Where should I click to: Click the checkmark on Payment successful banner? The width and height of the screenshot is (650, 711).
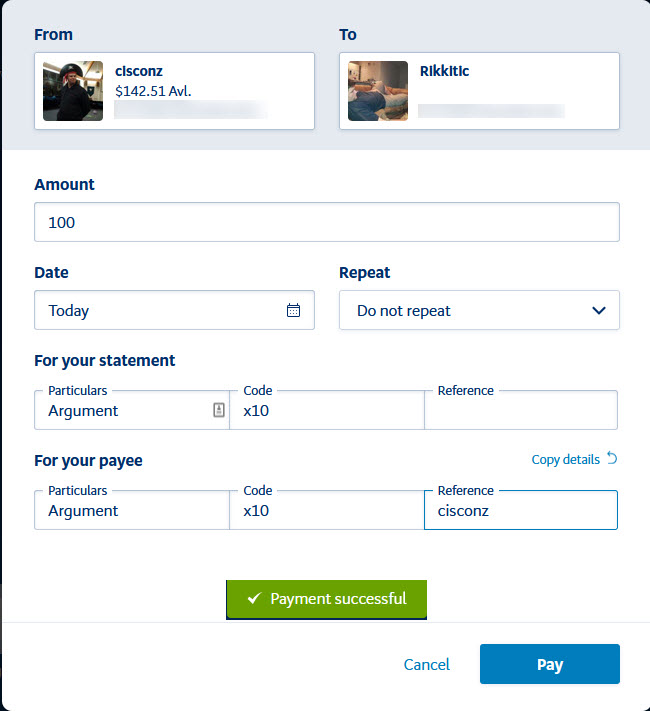coord(253,599)
